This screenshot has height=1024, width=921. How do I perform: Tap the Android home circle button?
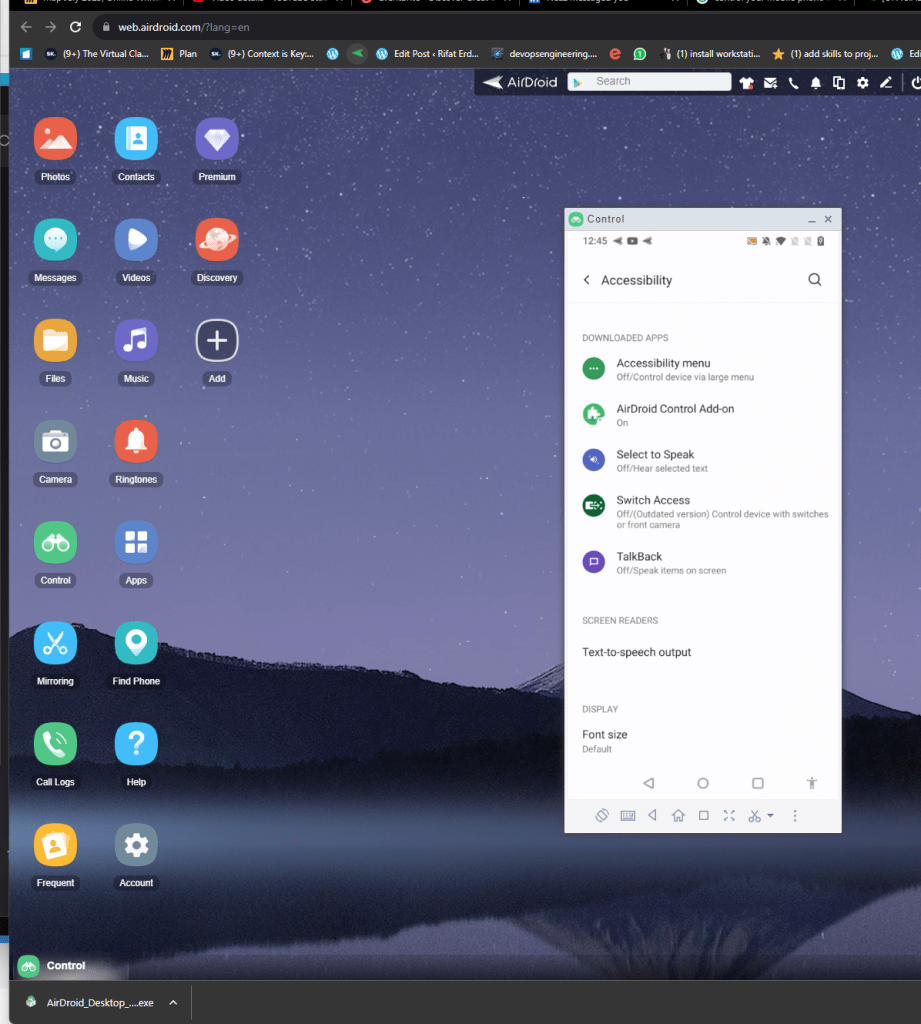pos(703,783)
